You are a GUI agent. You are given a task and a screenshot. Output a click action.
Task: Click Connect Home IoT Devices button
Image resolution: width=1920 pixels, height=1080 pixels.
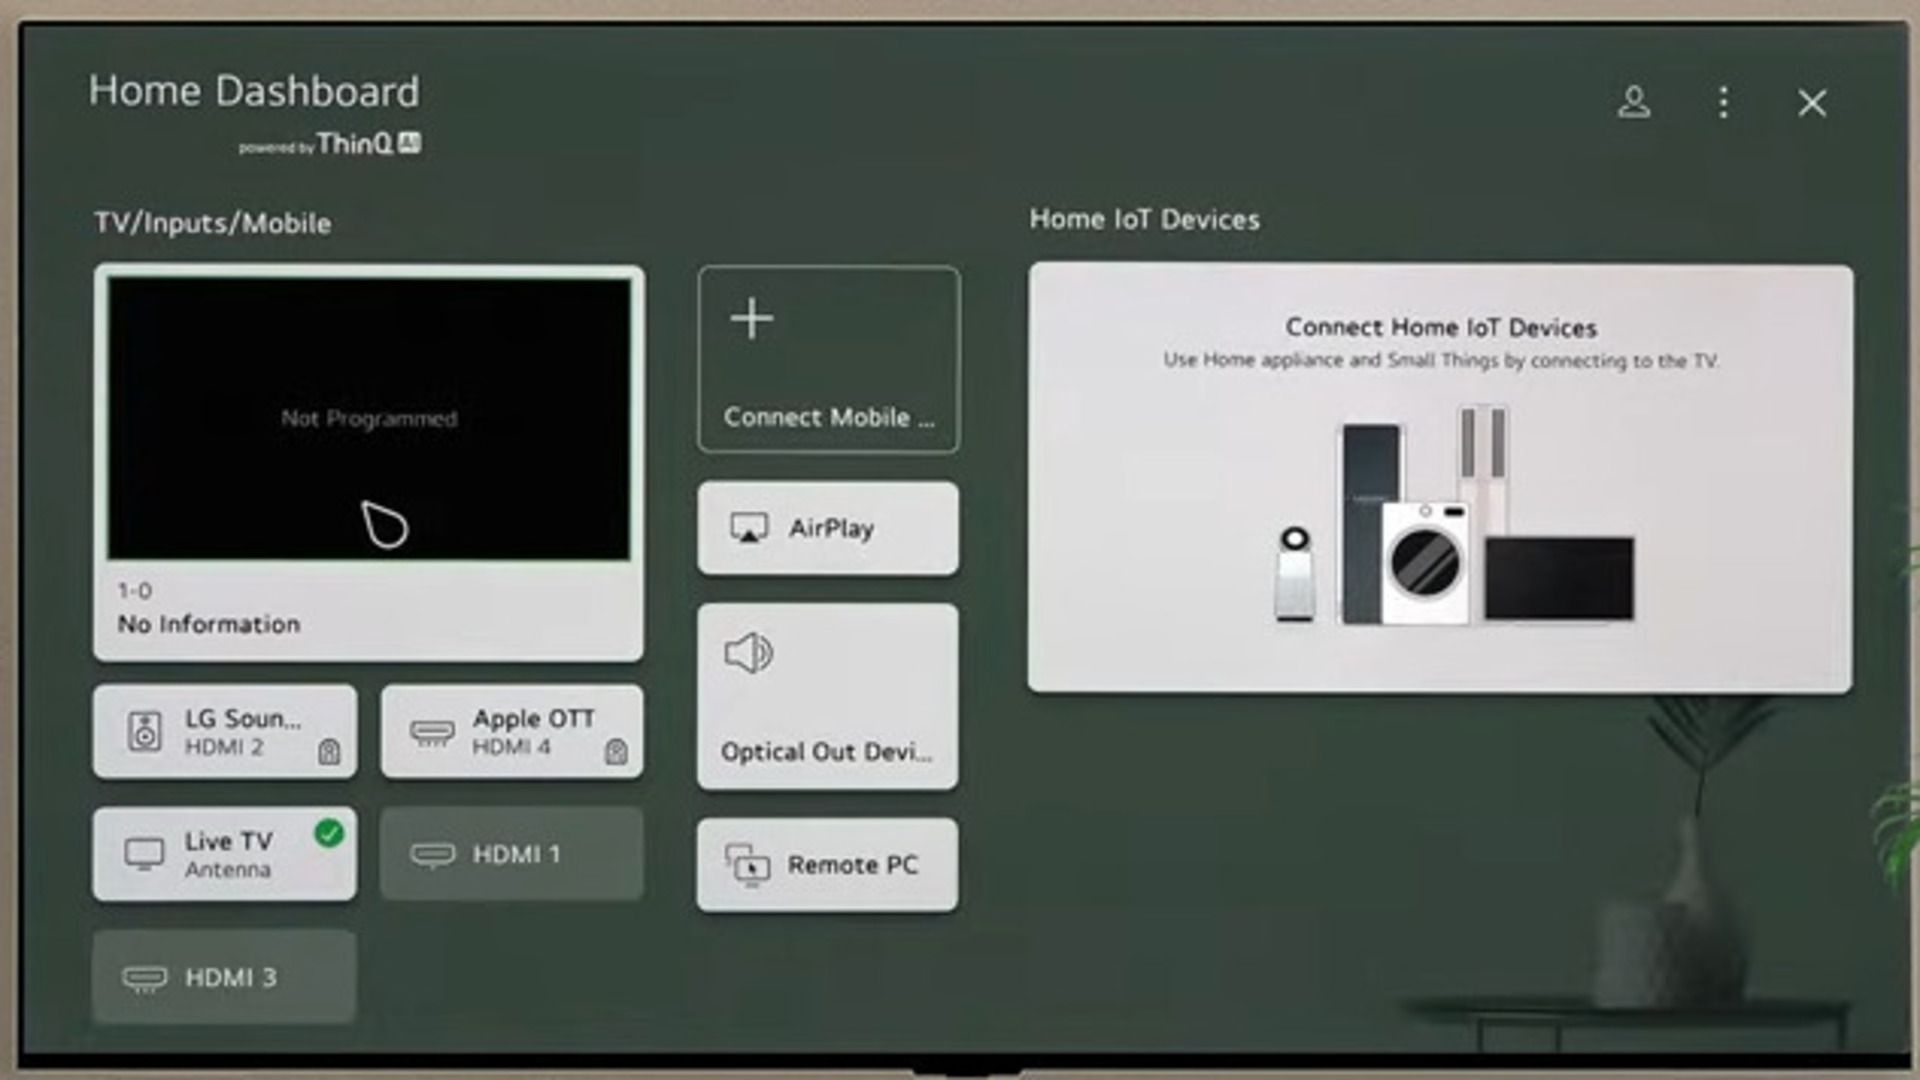[x=1440, y=475]
